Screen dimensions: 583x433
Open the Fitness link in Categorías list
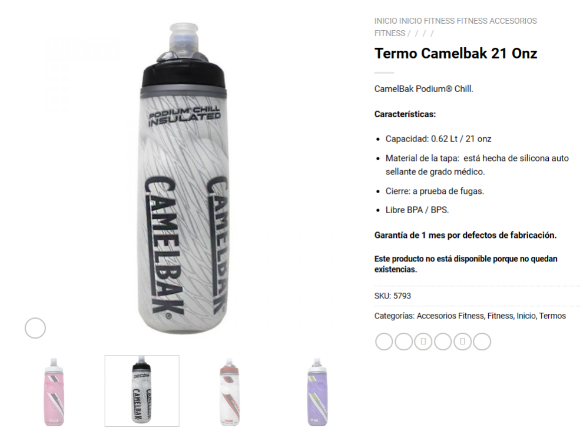pos(500,316)
